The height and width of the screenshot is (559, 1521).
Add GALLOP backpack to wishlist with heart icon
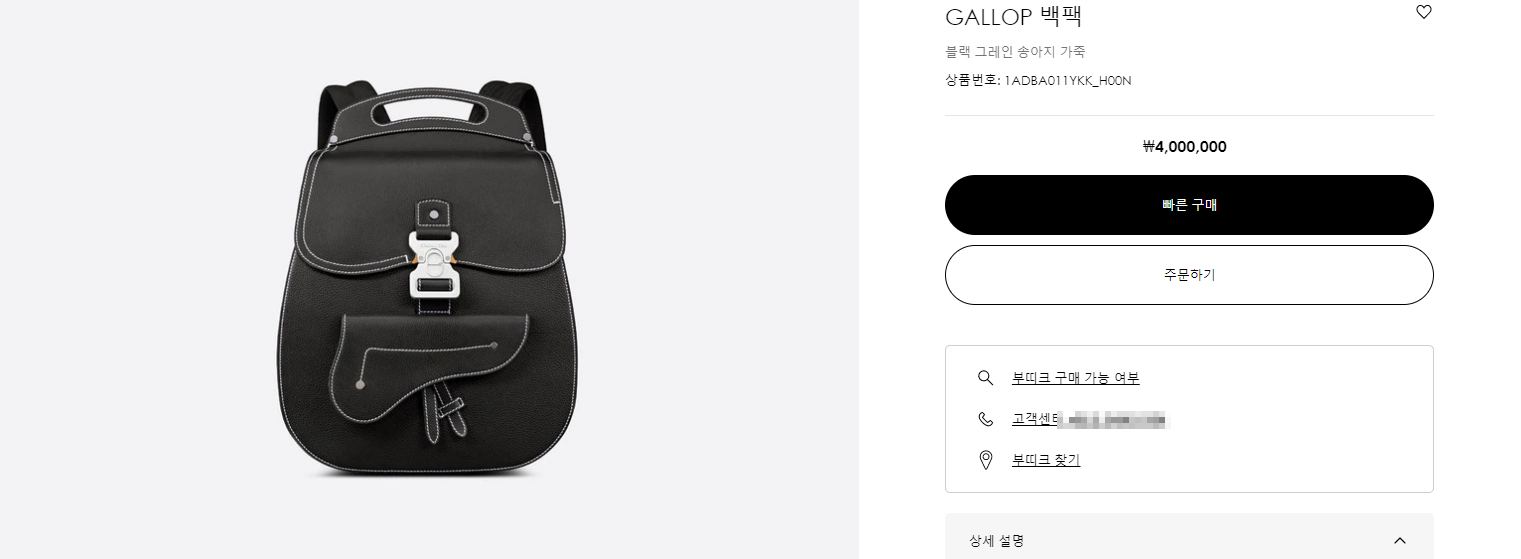[1424, 12]
